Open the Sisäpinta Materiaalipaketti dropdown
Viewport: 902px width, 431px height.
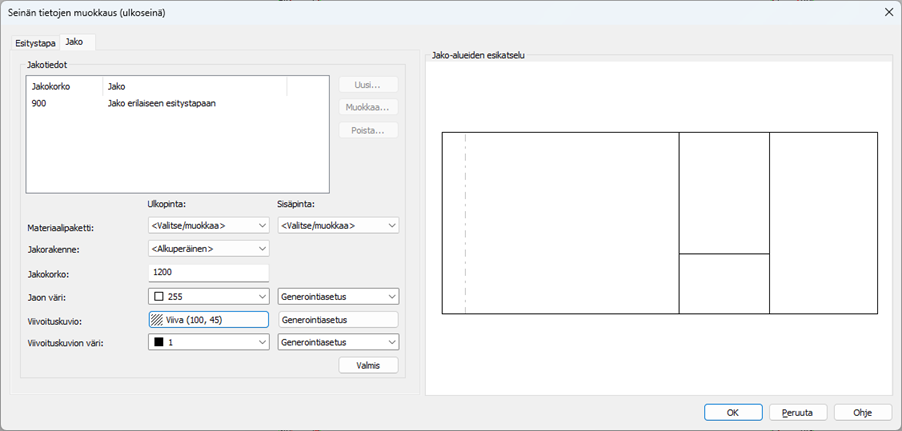(338, 225)
